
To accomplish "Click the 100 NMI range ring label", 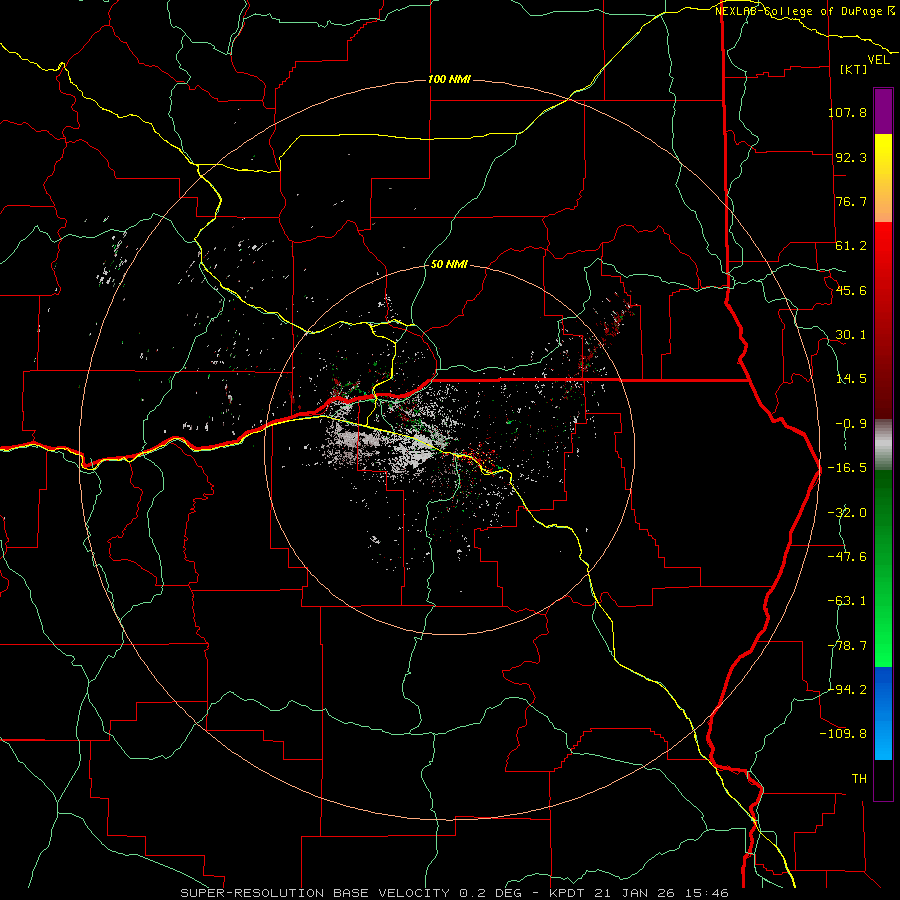I will click(449, 79).
